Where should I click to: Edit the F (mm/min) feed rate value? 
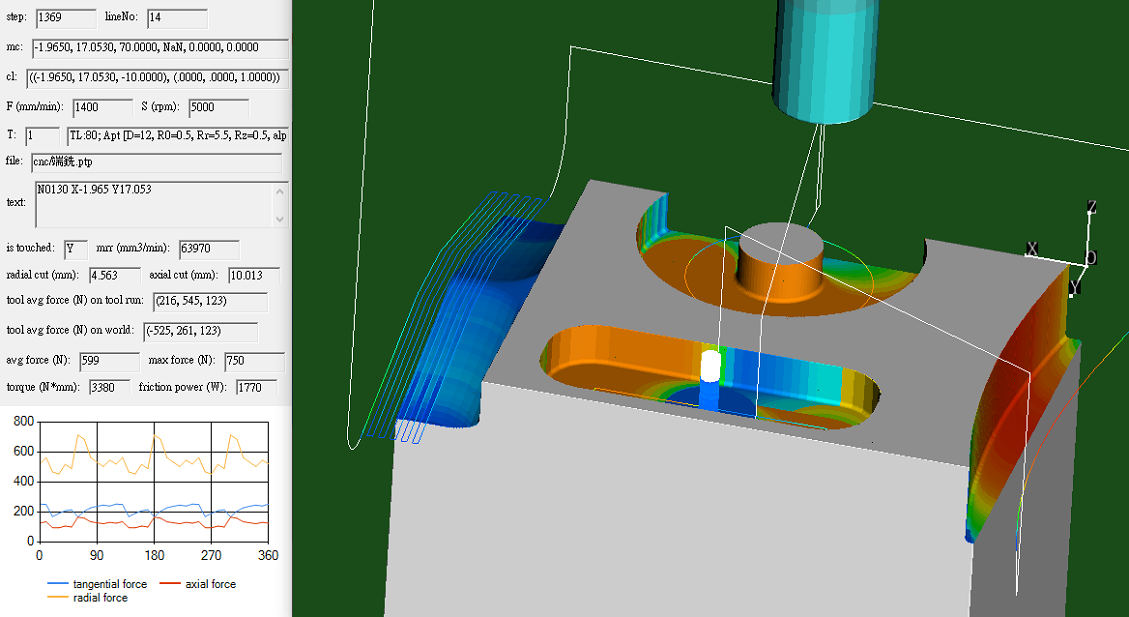click(x=100, y=107)
